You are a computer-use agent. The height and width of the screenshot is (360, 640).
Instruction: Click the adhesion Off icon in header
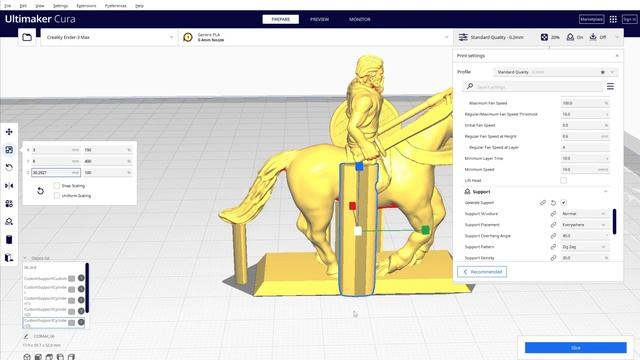click(x=593, y=37)
